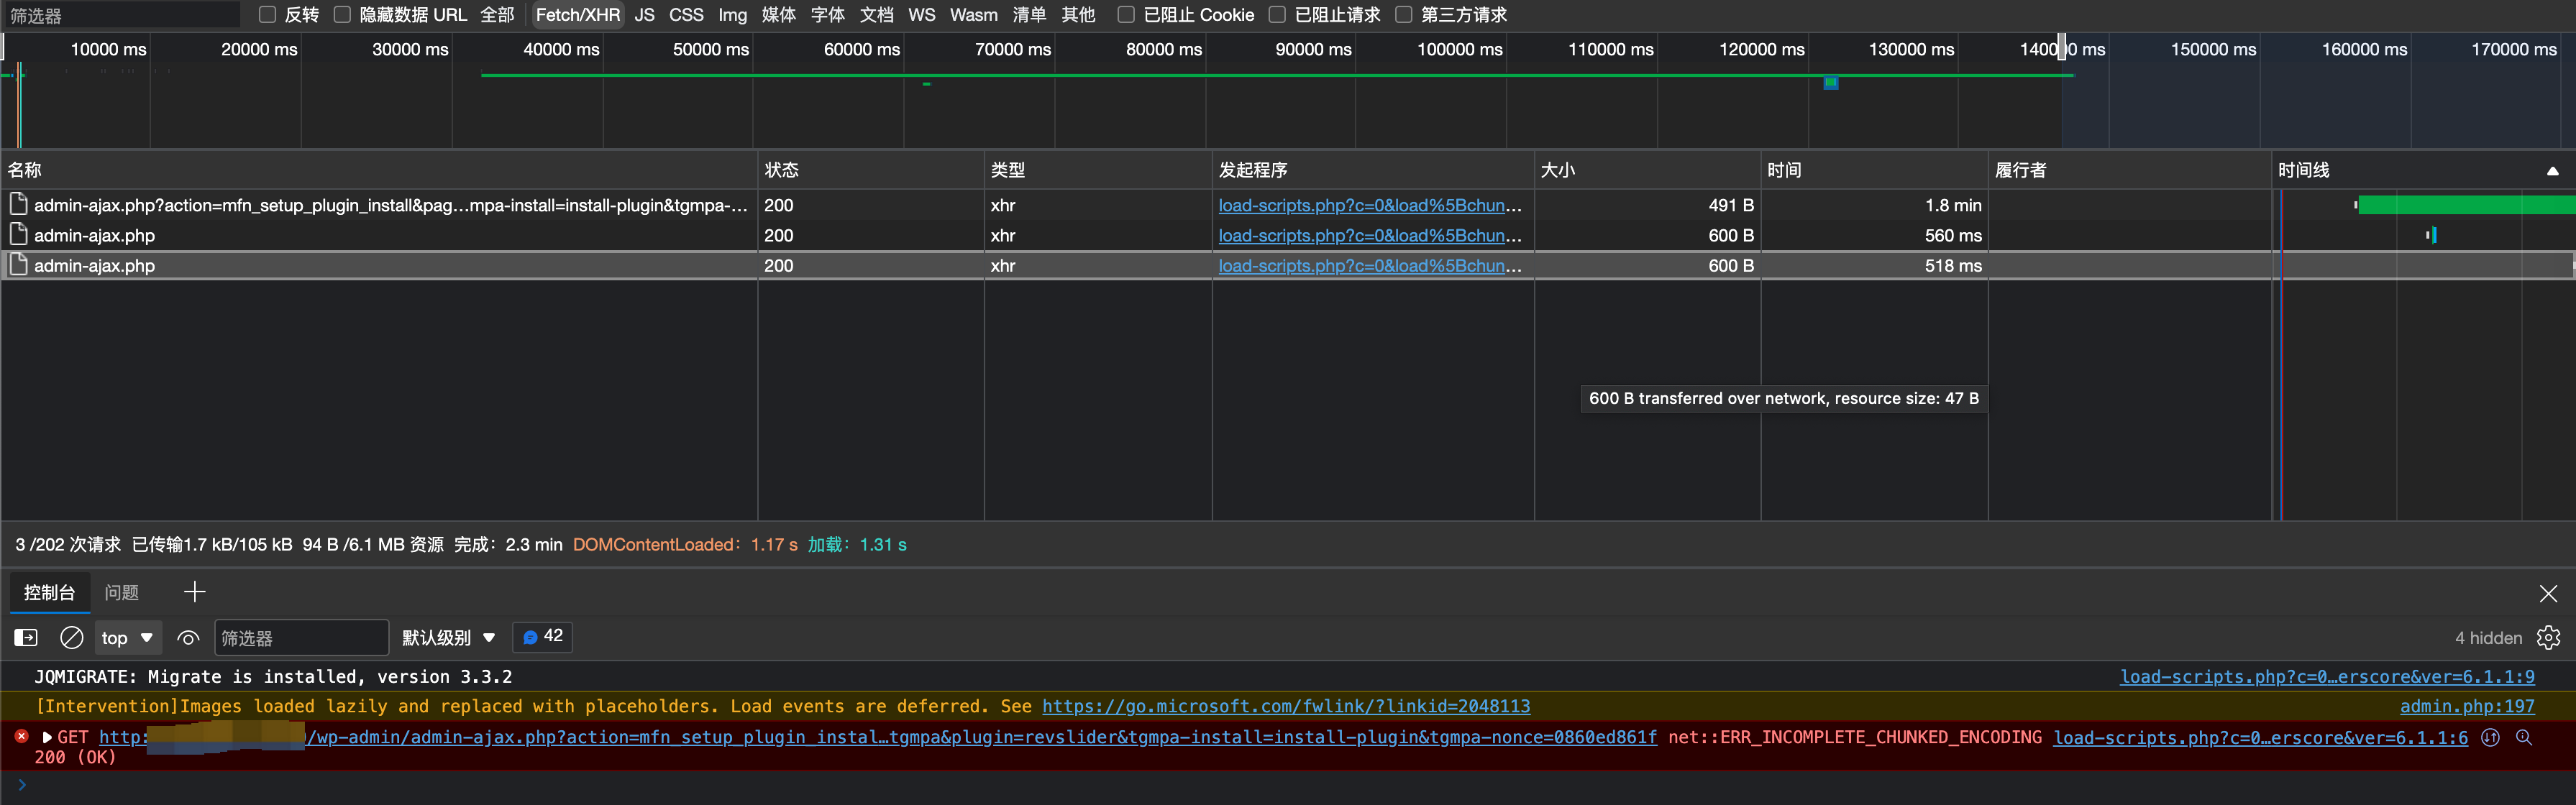2576x805 pixels.
Task: Select the CSS filter
Action: click(686, 15)
